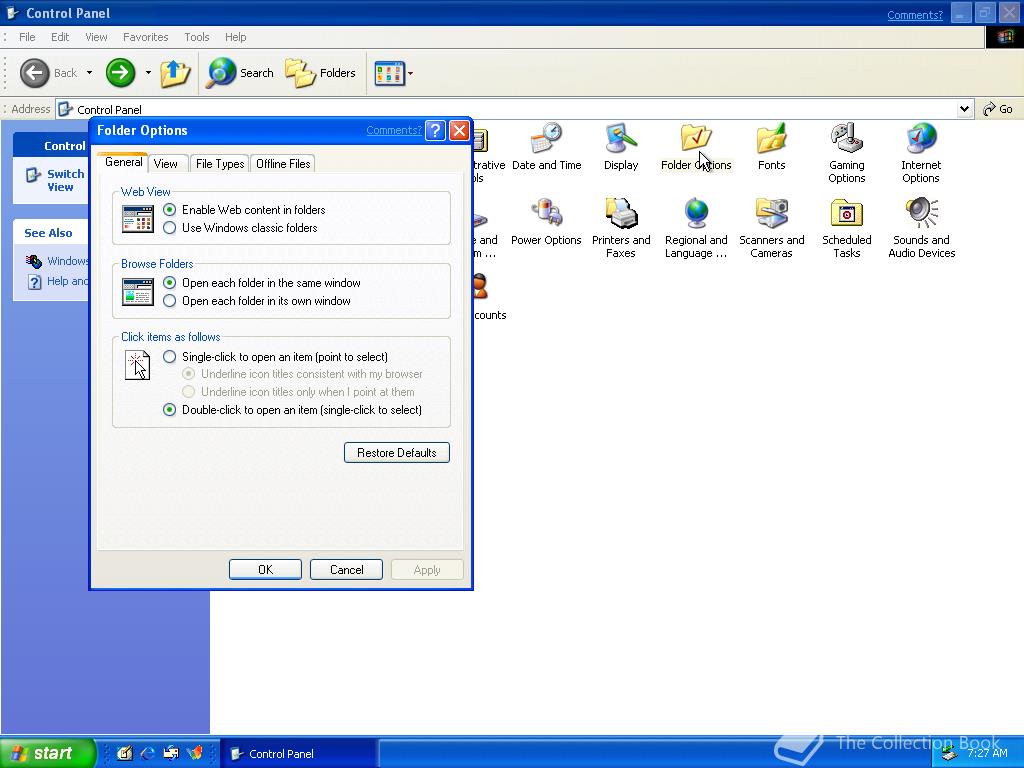Open the Views dropdown arrow
This screenshot has height=768, width=1024.
[x=410, y=73]
